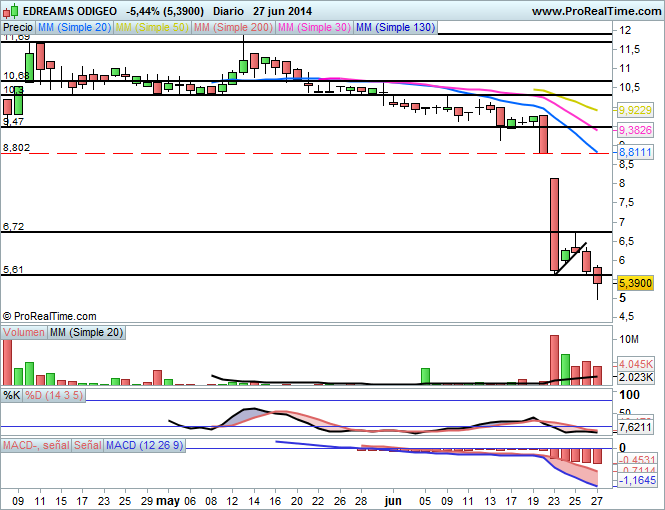Open the MM (Simple 130) label
The height and width of the screenshot is (510, 665).
tap(395, 28)
